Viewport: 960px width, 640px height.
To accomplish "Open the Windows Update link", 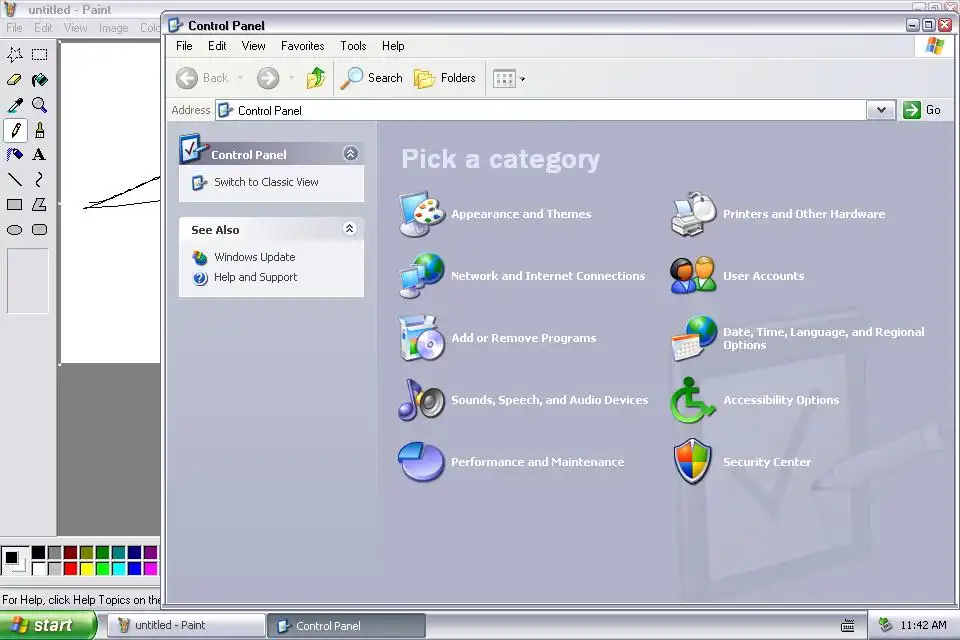I will (x=255, y=257).
